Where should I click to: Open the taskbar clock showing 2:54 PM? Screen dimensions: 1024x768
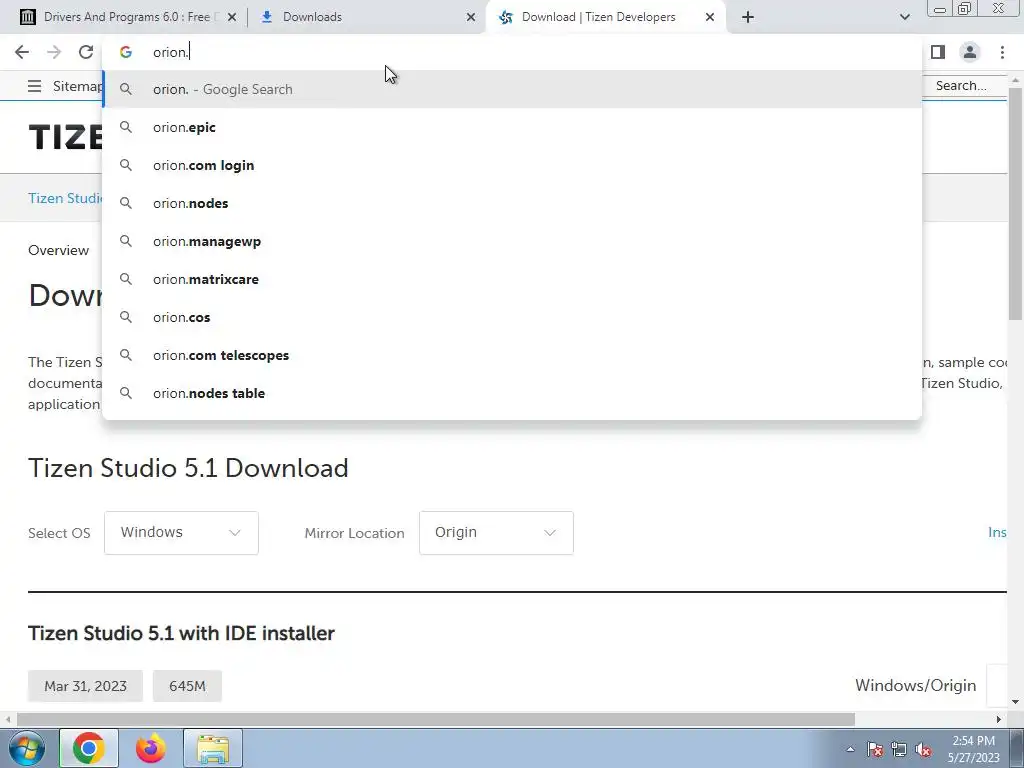[x=973, y=748]
